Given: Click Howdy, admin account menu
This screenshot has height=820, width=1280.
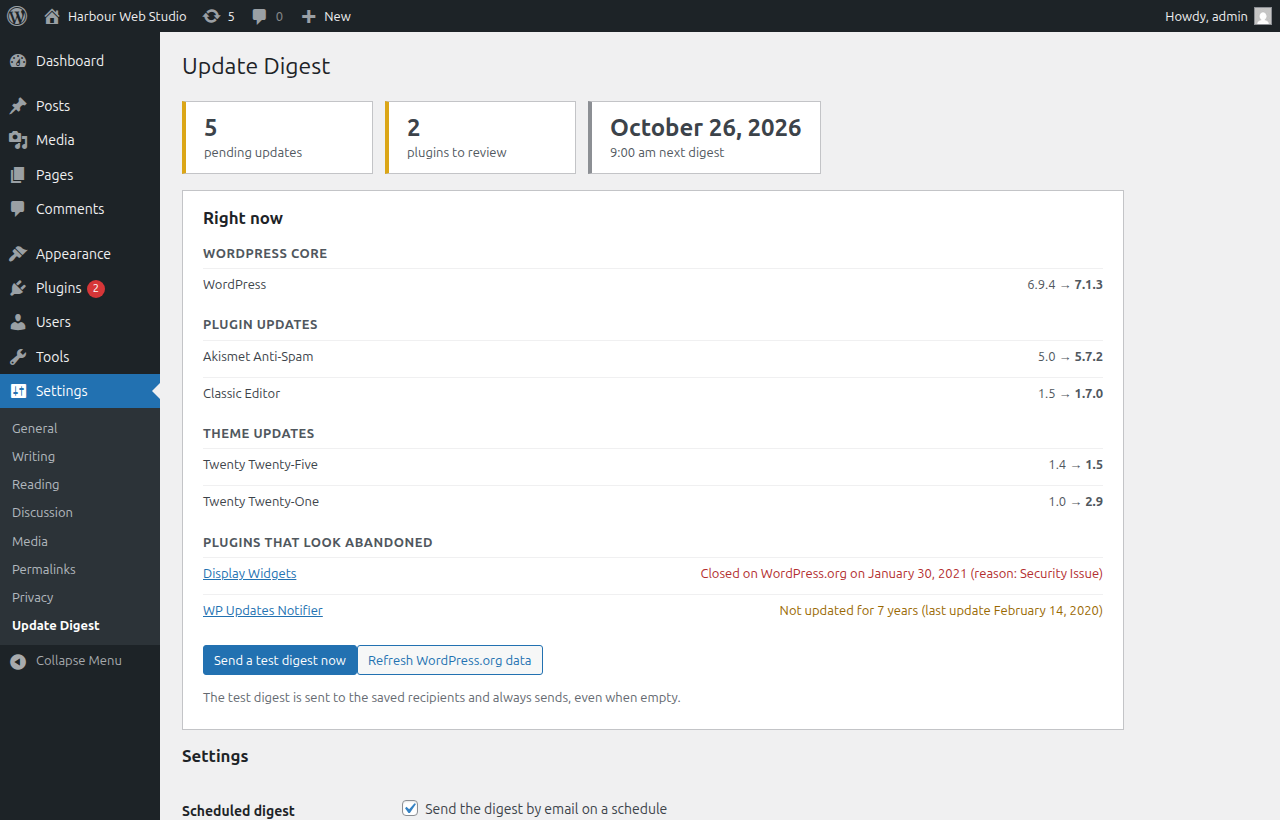Looking at the screenshot, I should click(x=1218, y=16).
